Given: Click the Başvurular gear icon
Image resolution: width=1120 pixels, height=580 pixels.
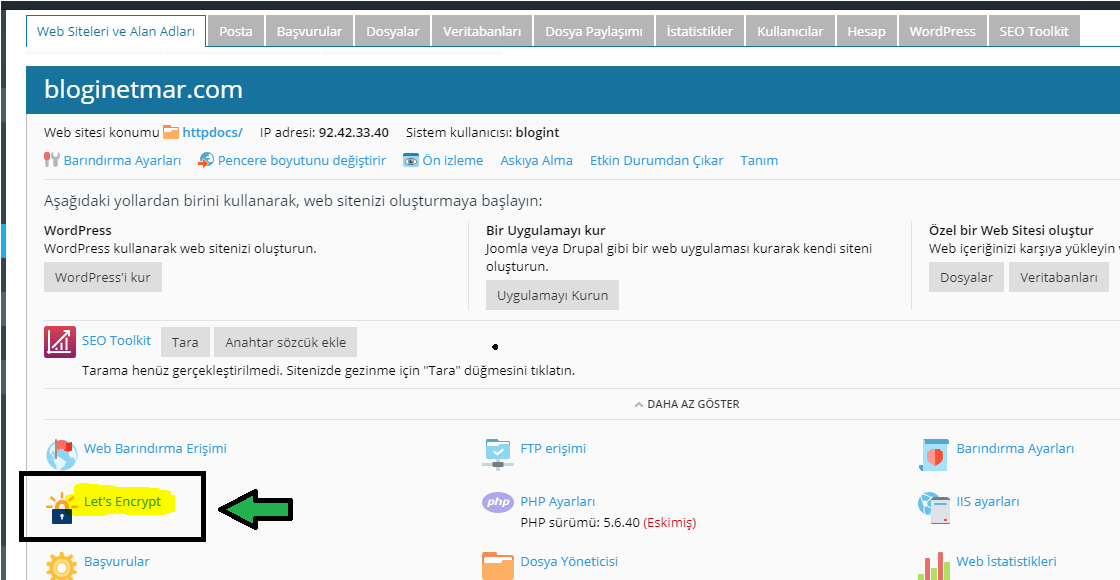Looking at the screenshot, I should [x=61, y=566].
